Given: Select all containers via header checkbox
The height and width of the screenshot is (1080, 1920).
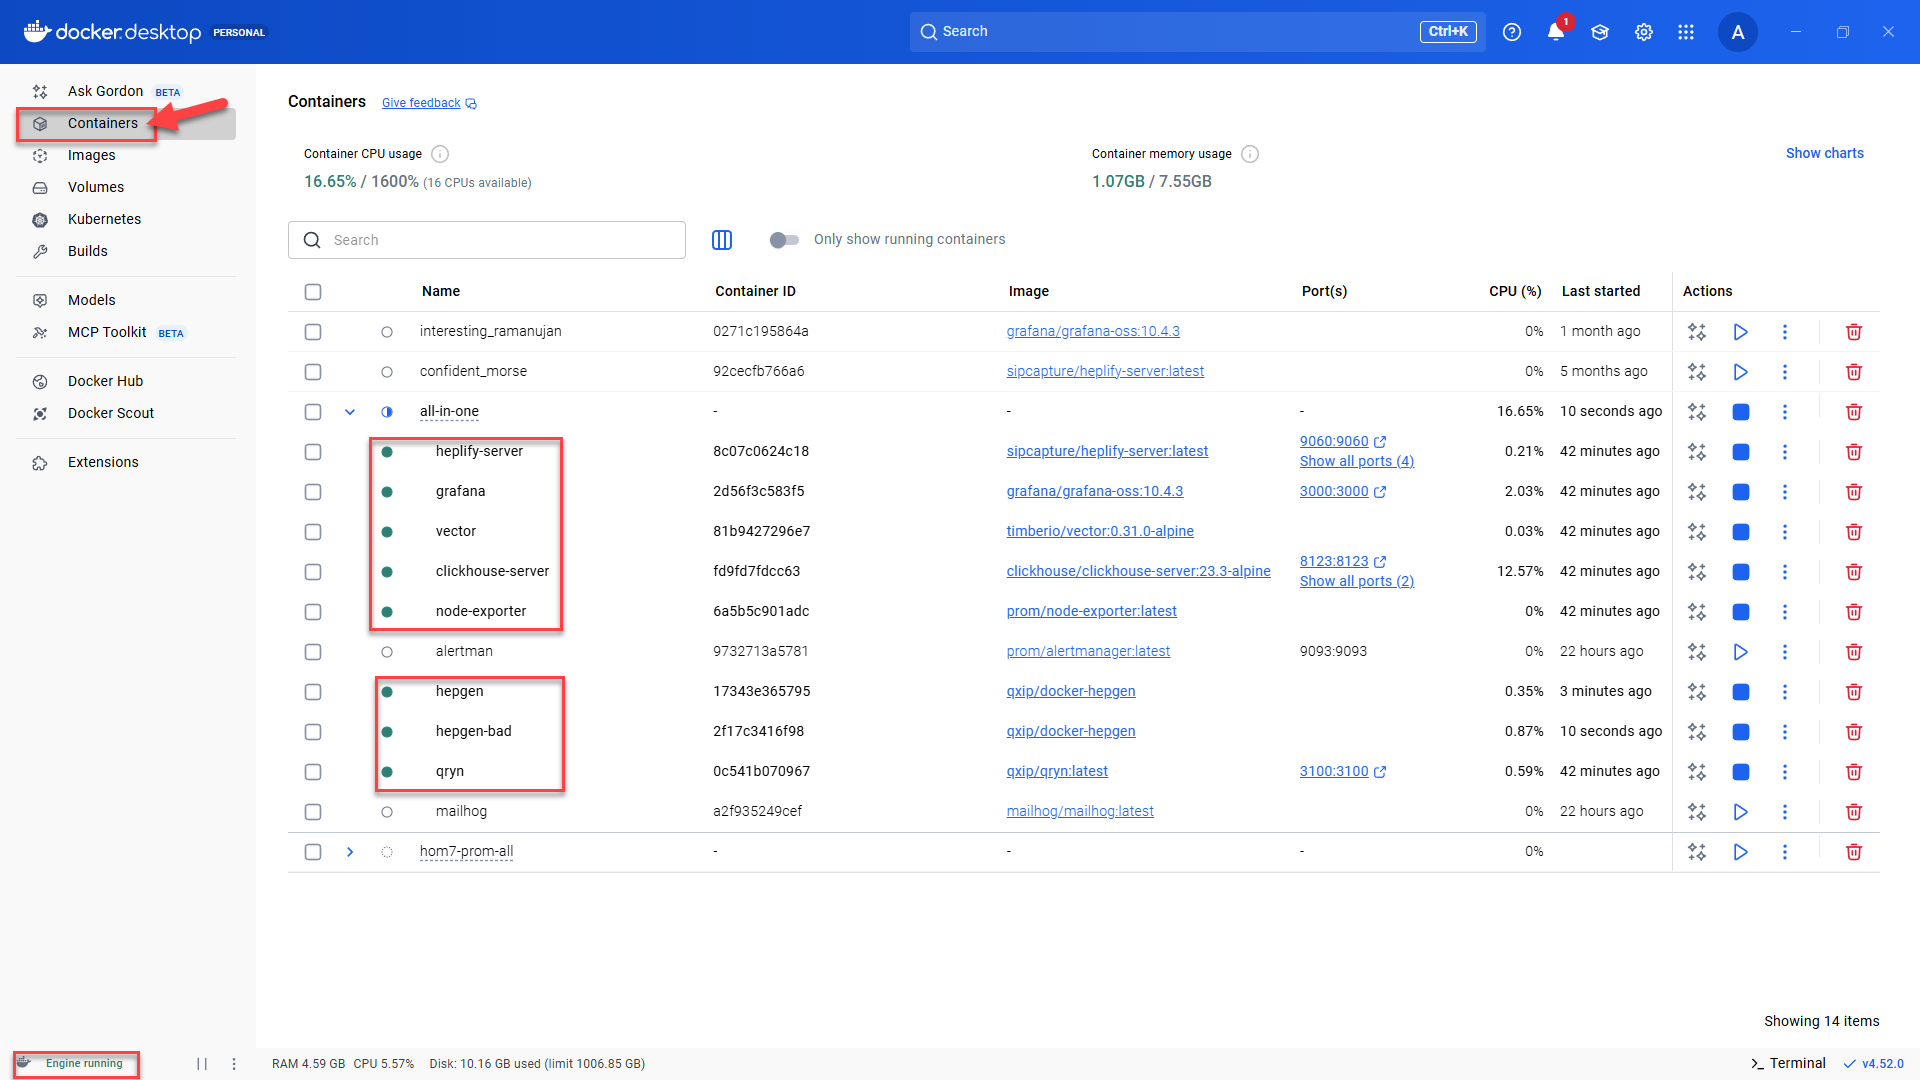Looking at the screenshot, I should click(313, 292).
